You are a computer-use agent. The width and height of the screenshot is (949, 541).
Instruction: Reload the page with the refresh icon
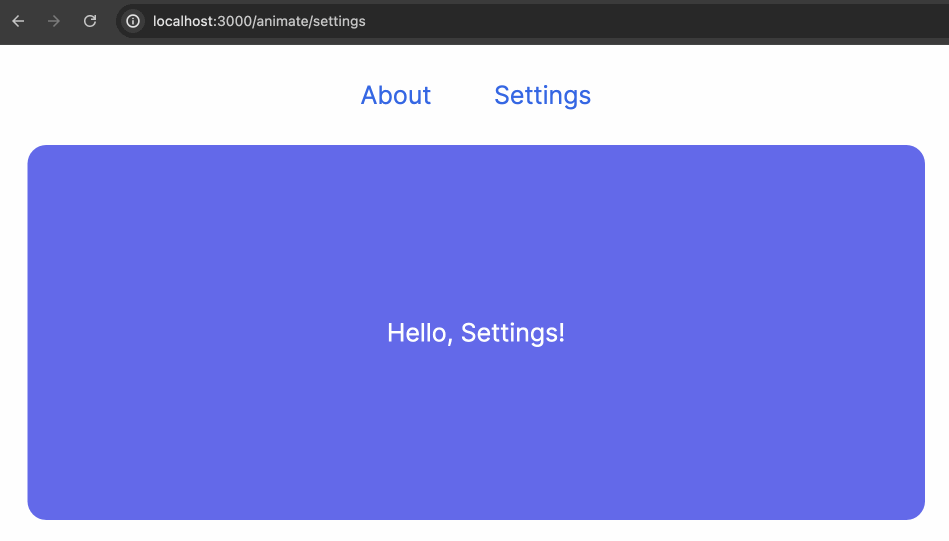tap(90, 21)
